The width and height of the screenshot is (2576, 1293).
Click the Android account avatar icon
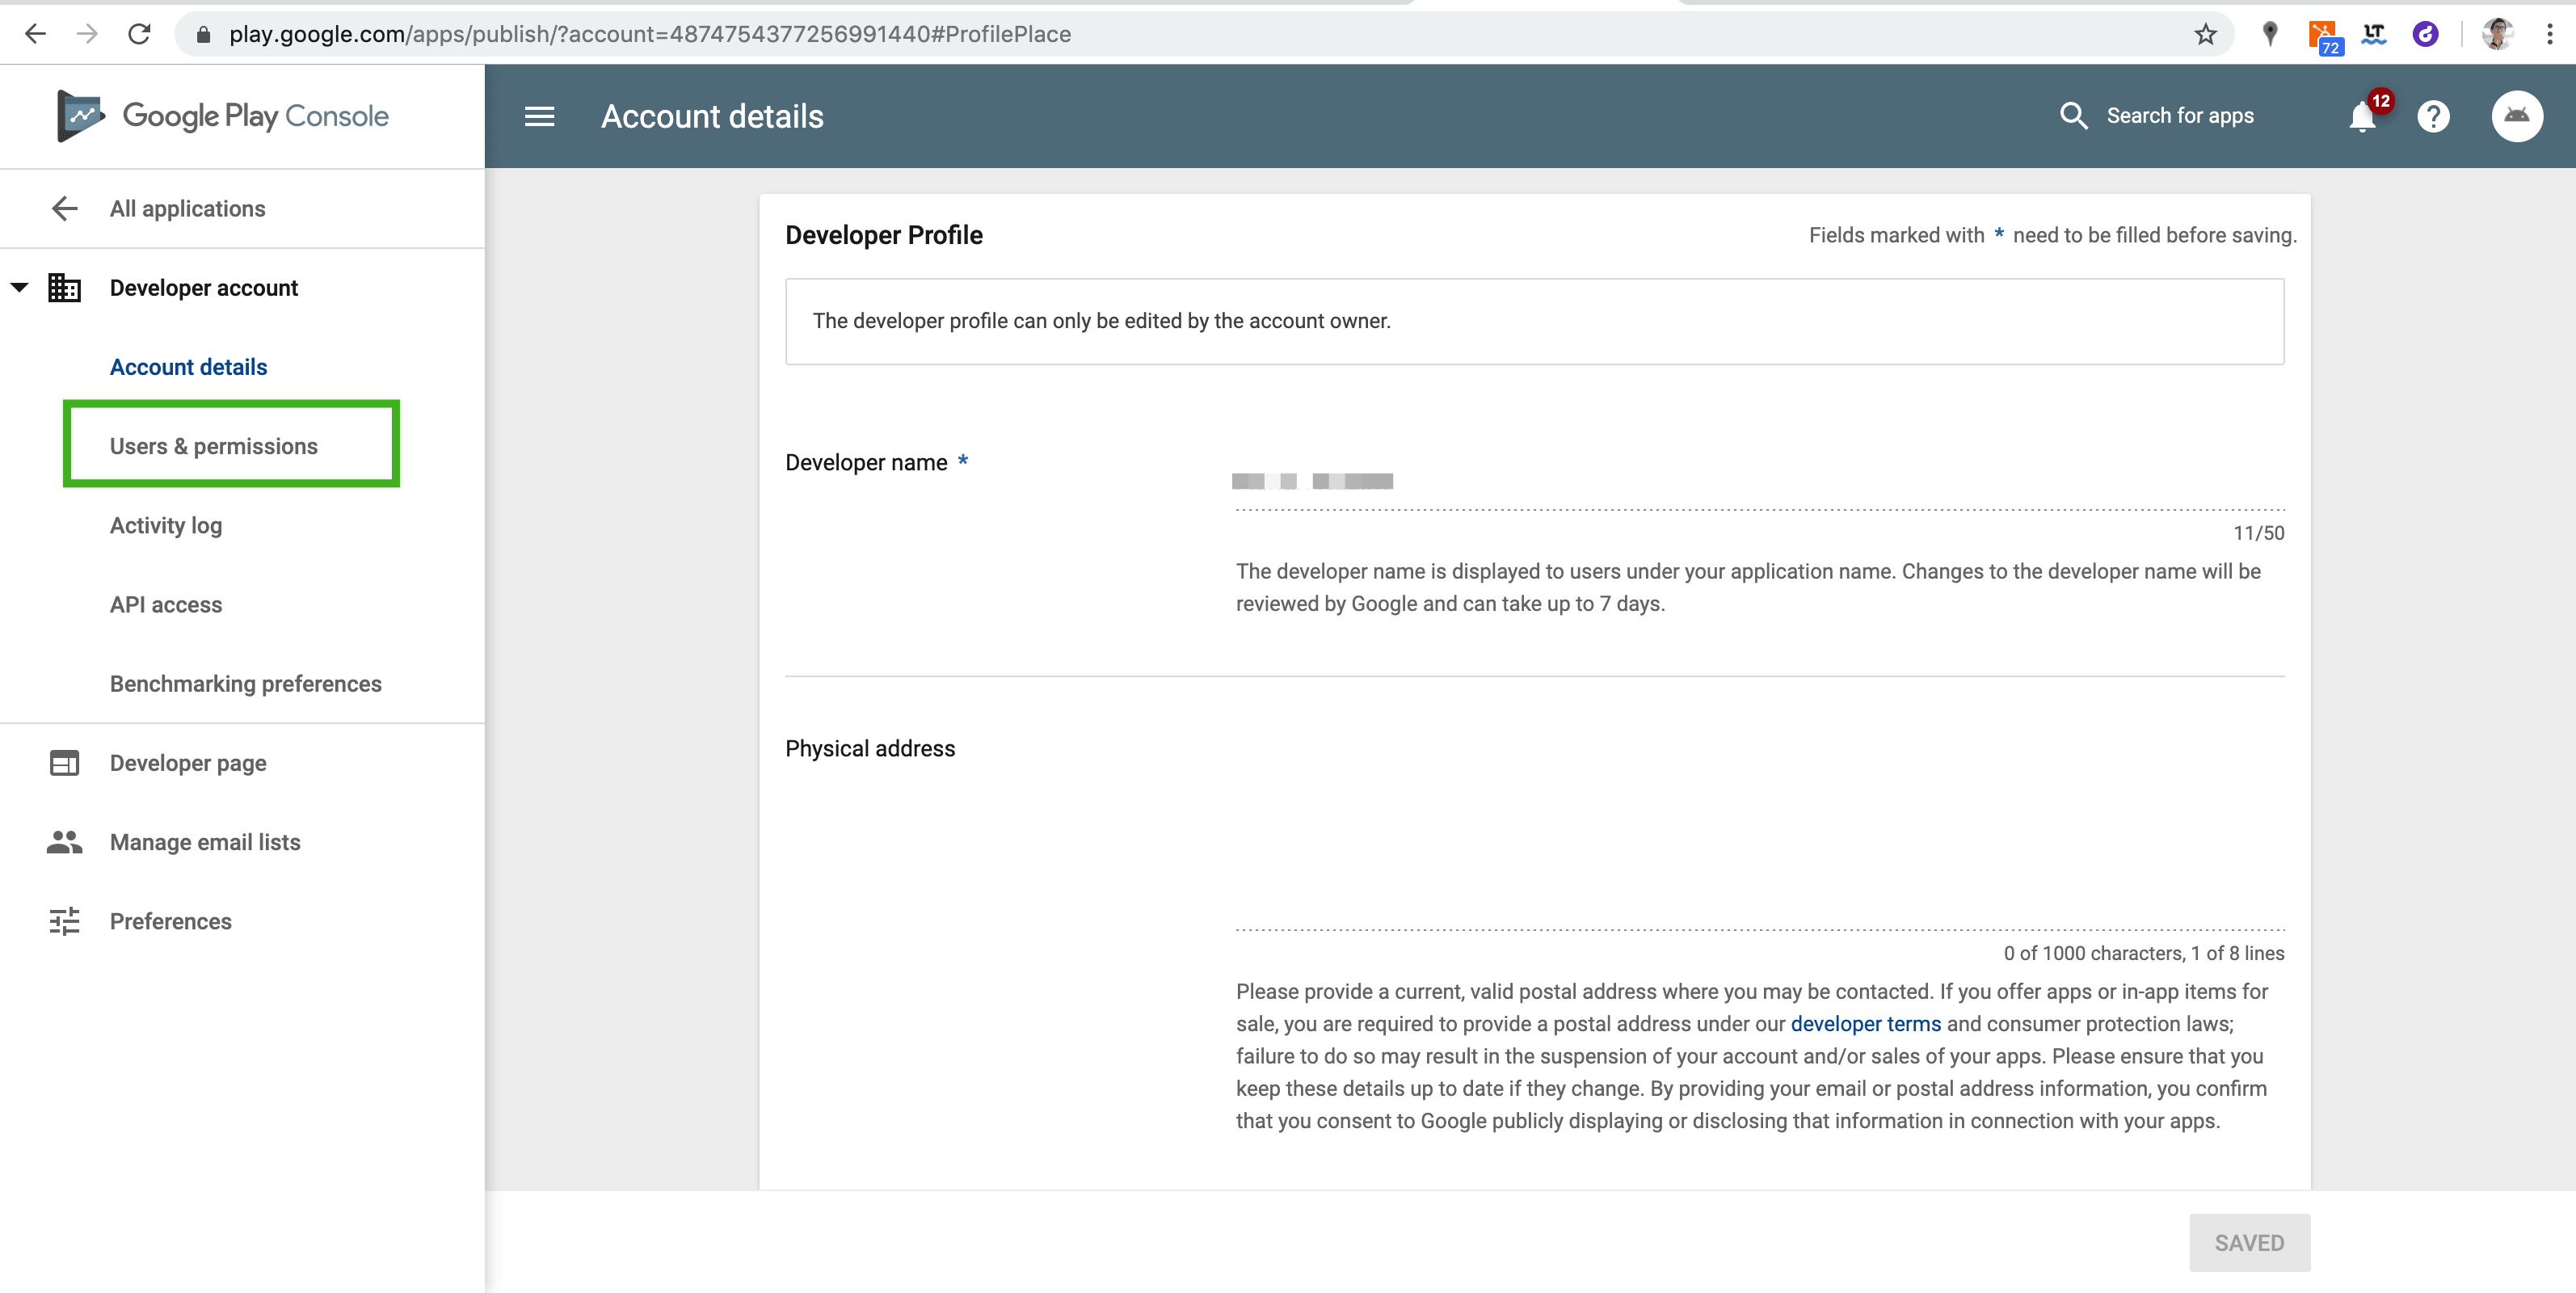(x=2516, y=117)
